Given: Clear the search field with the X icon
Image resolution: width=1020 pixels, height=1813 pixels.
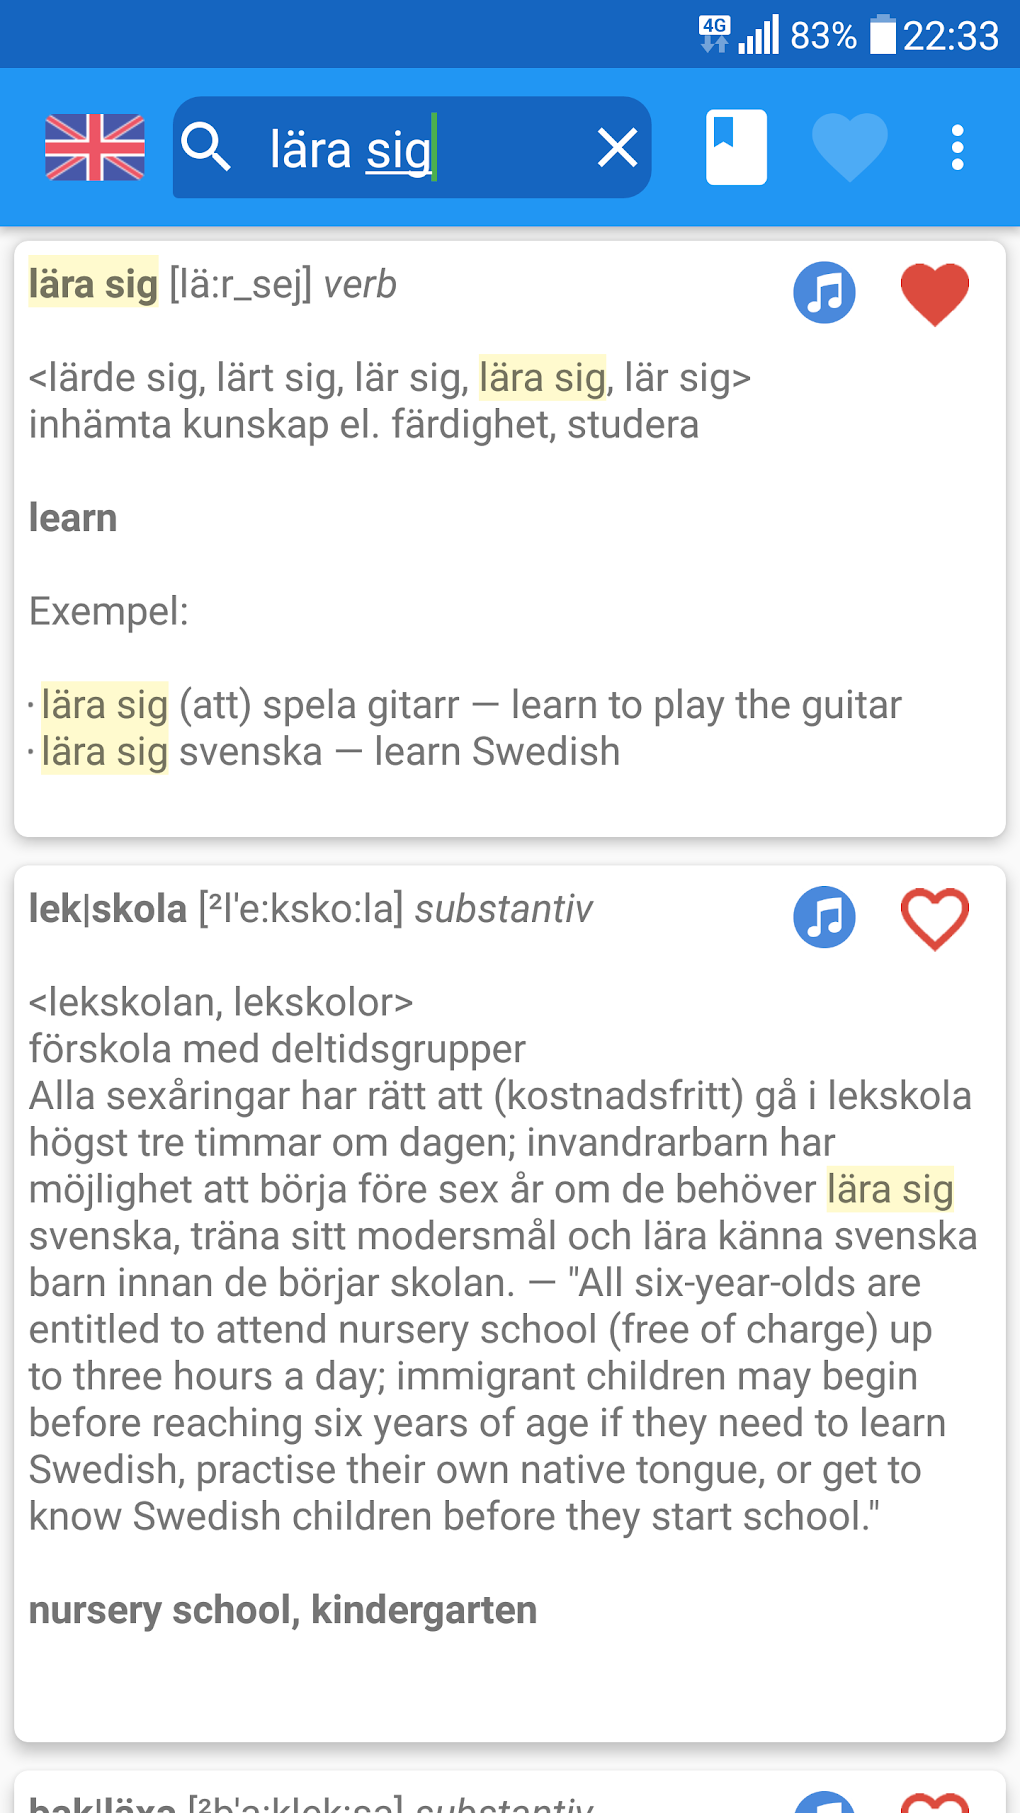Looking at the screenshot, I should pos(617,146).
